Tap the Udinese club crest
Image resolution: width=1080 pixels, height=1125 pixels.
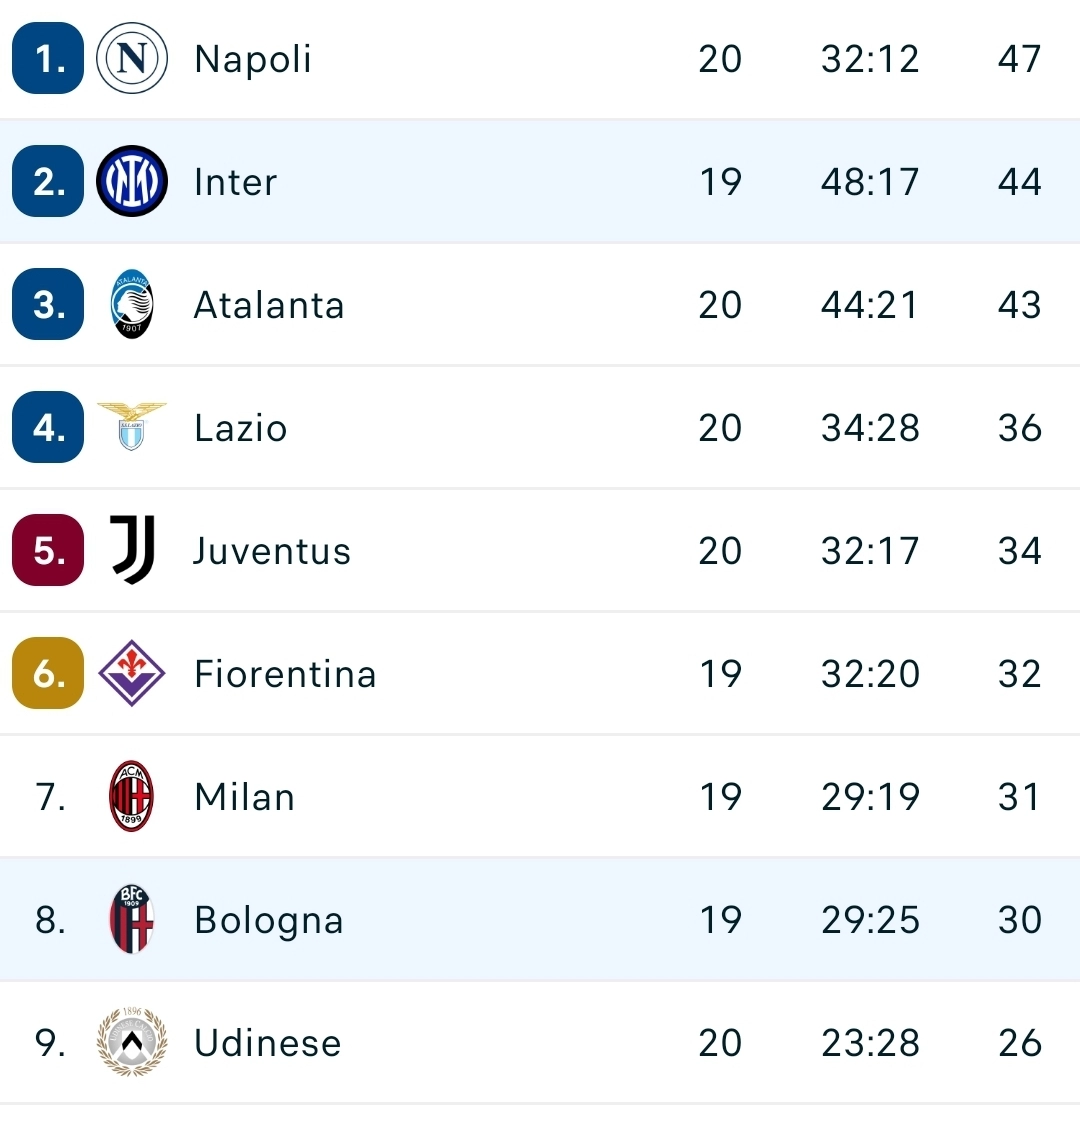[132, 1042]
